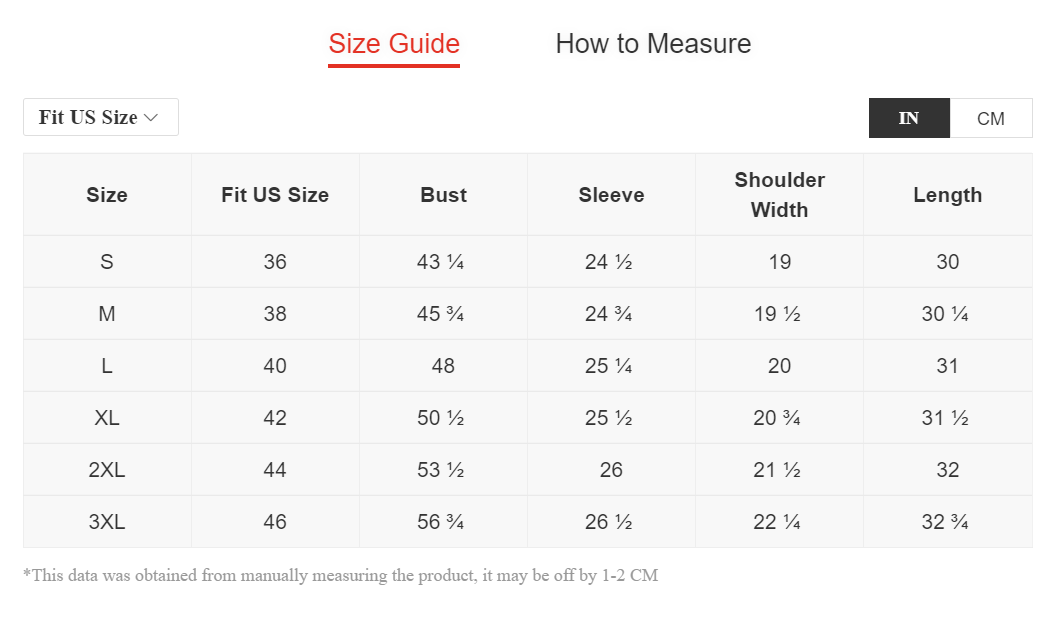
Task: Select the M size row label
Action: [x=107, y=314]
